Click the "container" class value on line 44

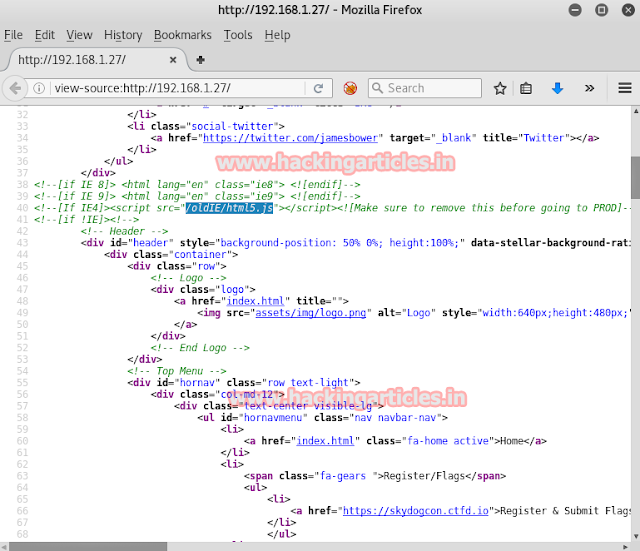200,254
